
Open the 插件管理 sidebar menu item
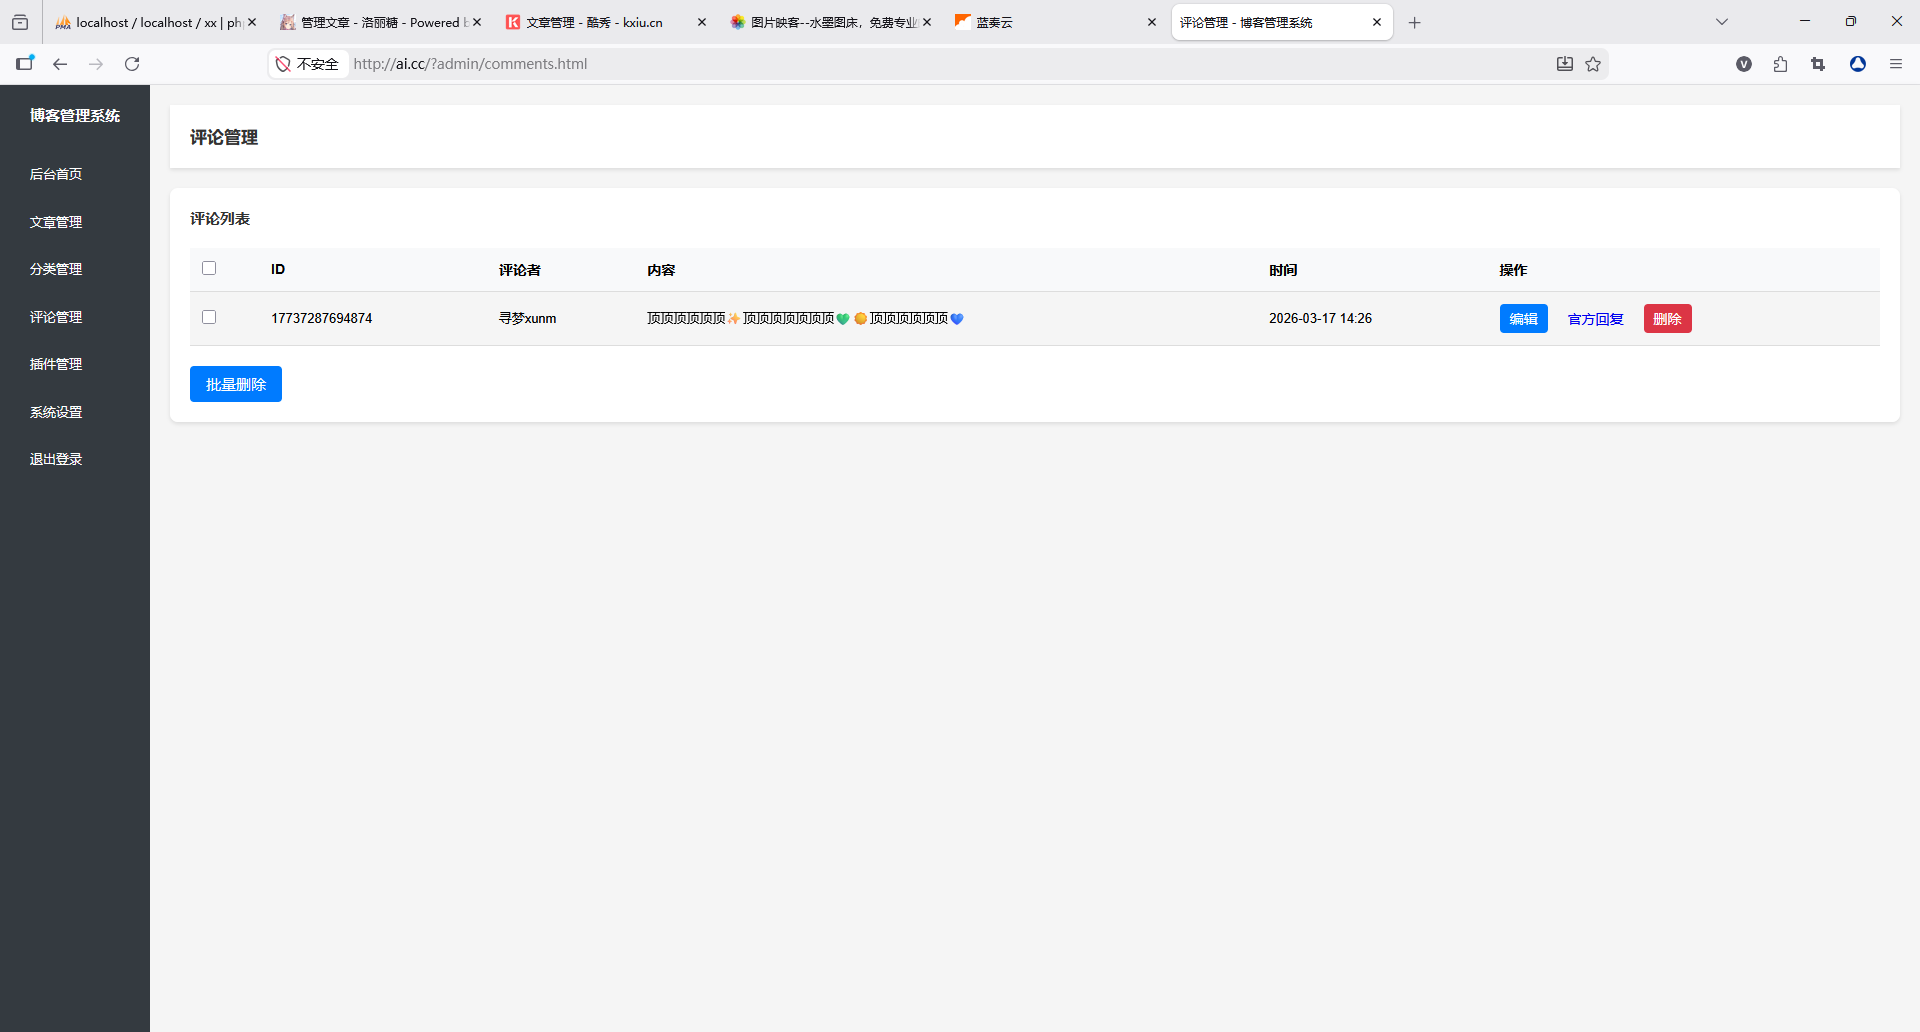(x=56, y=364)
